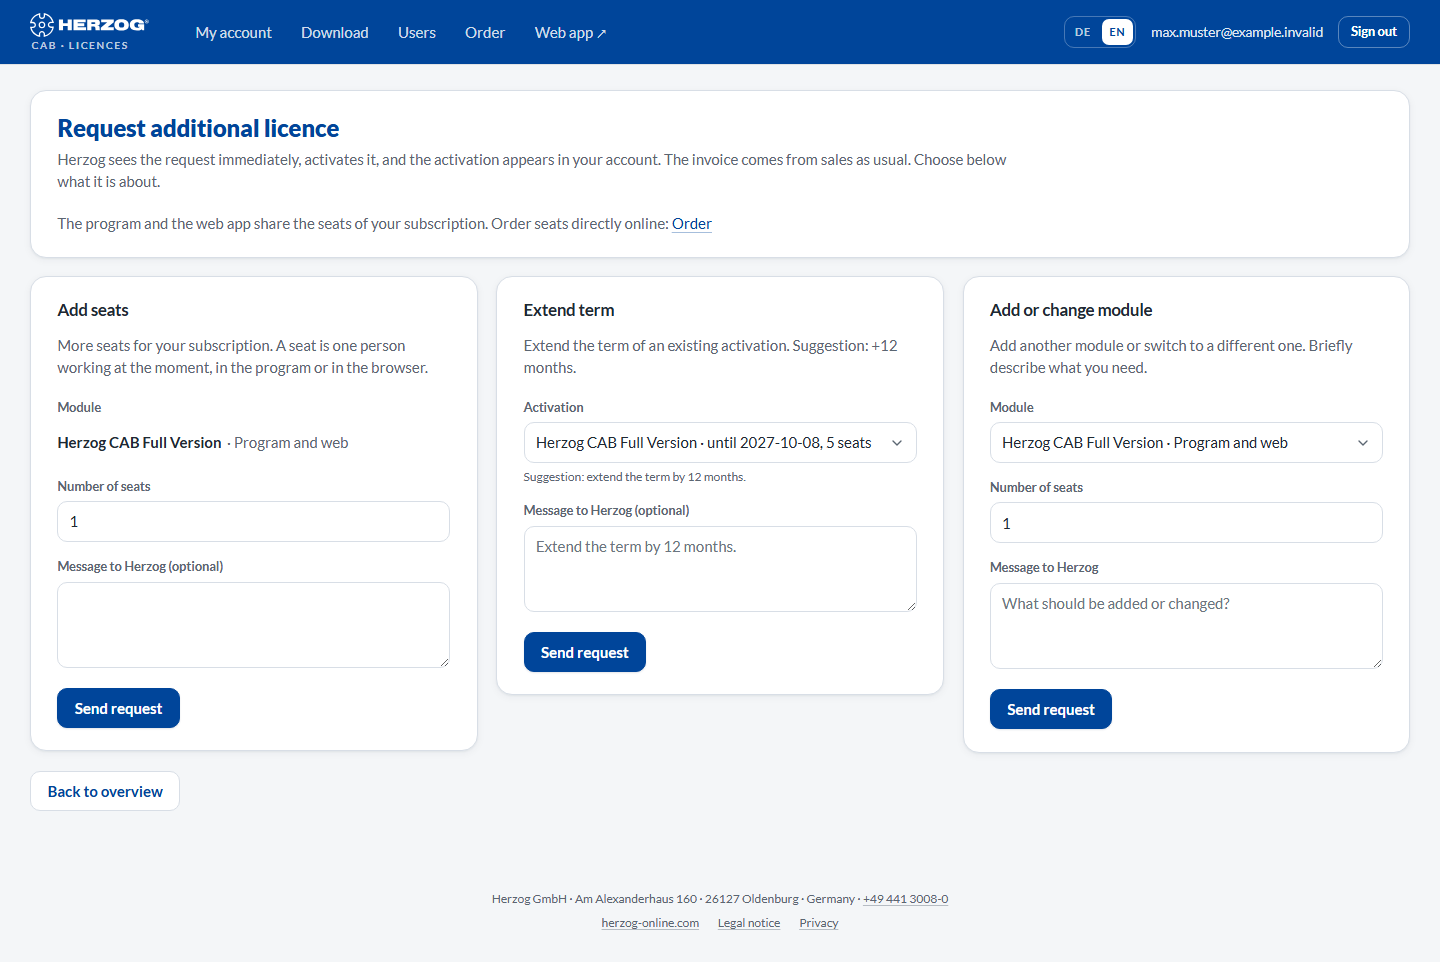Image resolution: width=1440 pixels, height=962 pixels.
Task: Follow the Order link in the intro text
Action: 692,224
